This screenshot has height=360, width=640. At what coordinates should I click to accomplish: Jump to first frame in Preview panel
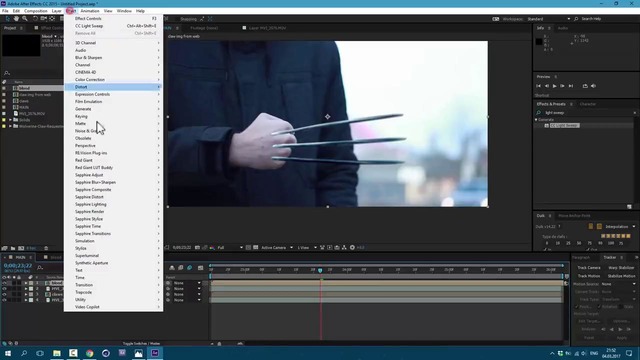pyautogui.click(x=538, y=86)
